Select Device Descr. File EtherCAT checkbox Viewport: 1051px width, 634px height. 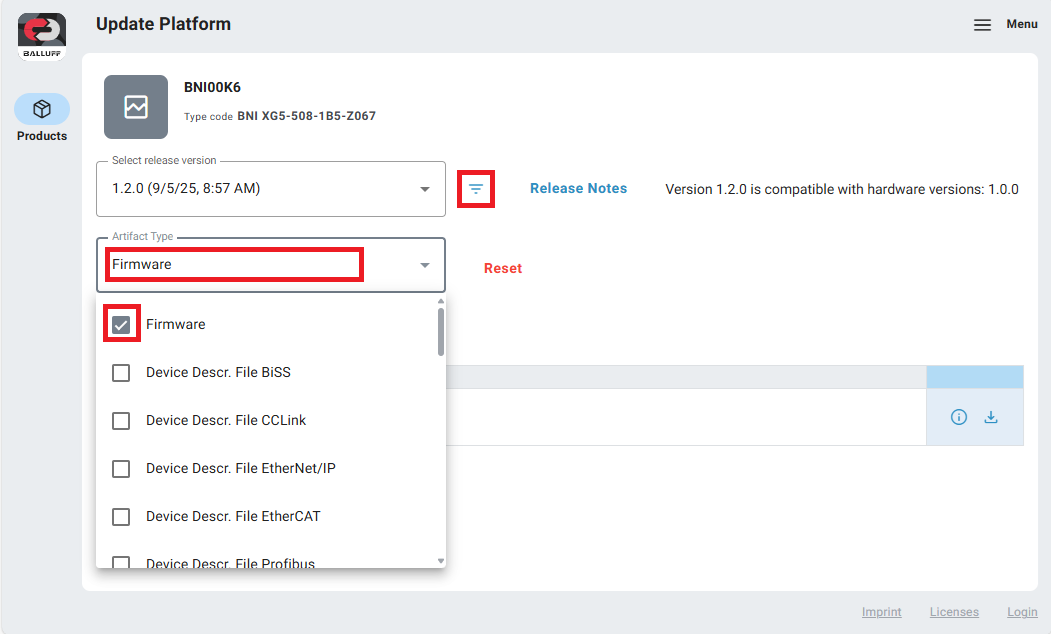pos(121,517)
